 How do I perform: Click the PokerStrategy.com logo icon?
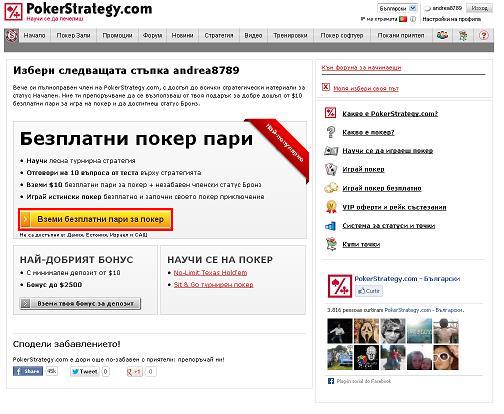coord(13,12)
